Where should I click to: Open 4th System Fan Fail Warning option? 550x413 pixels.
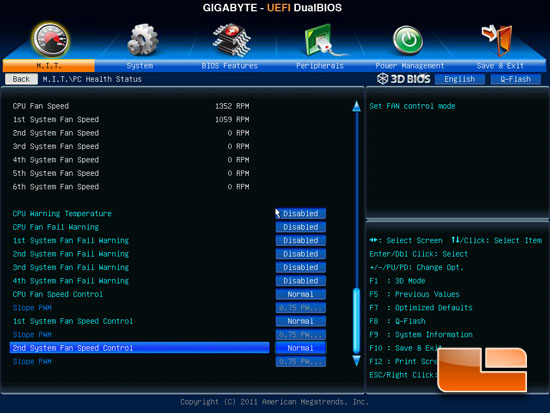(301, 281)
